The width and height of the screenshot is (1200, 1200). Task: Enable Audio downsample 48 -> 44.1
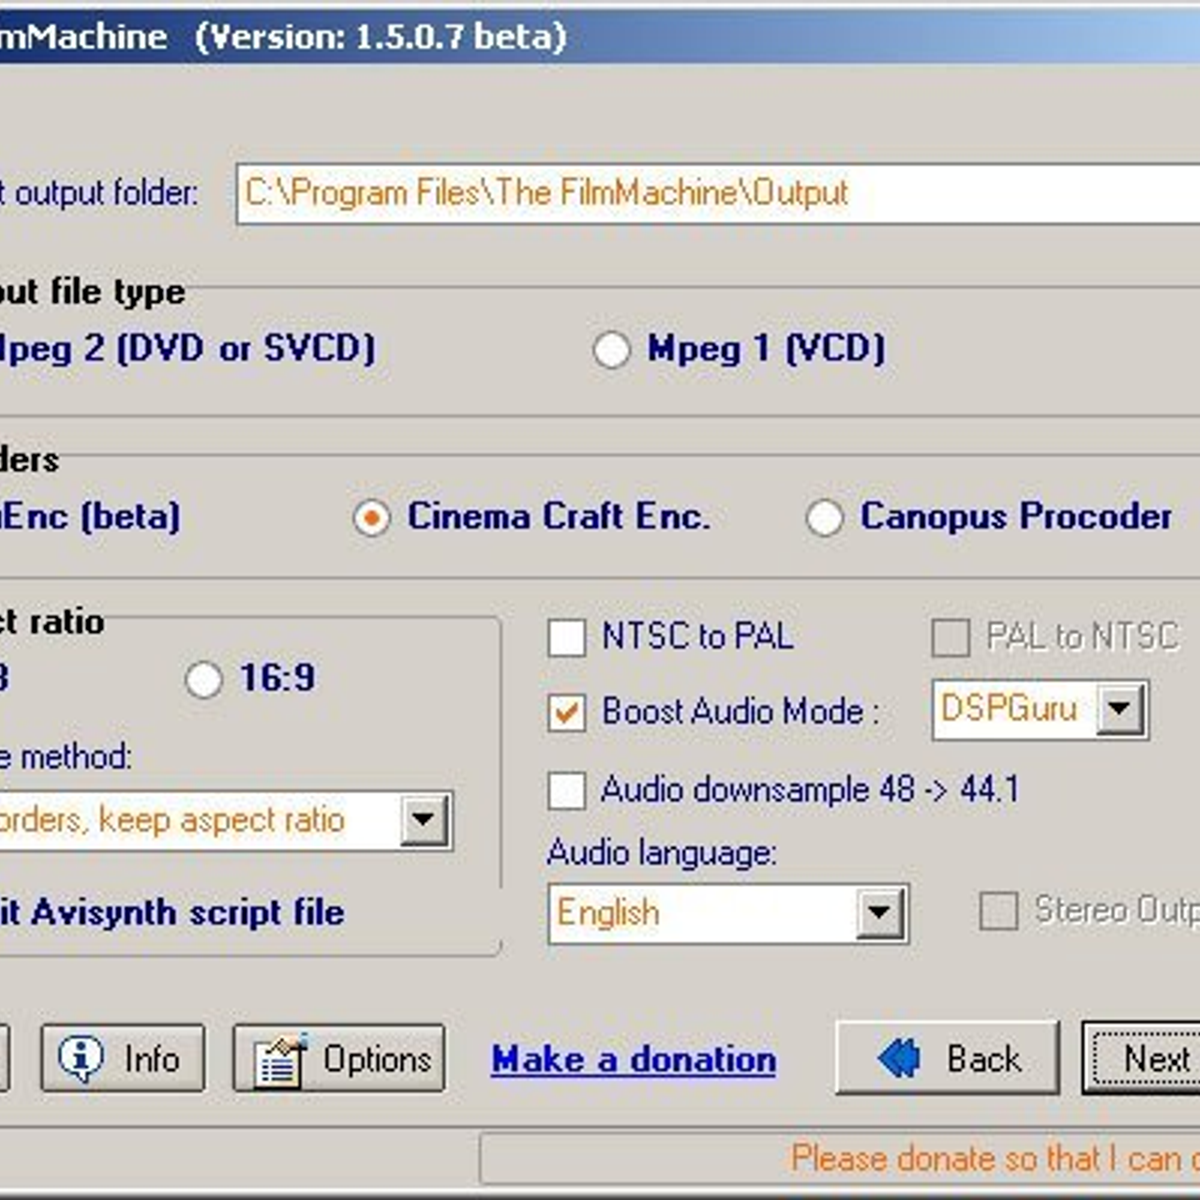click(567, 790)
